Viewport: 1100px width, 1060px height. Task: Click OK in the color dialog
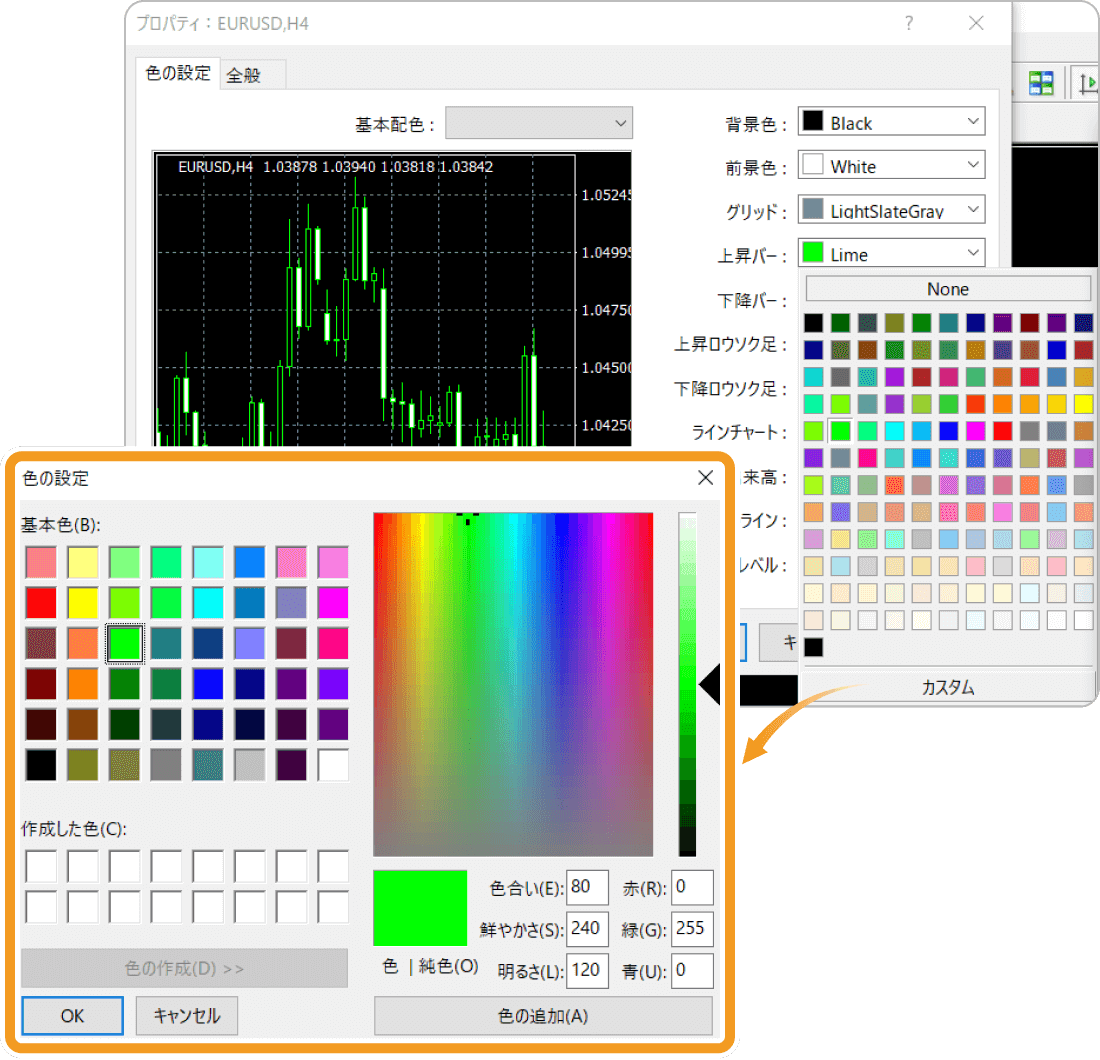(x=72, y=1015)
